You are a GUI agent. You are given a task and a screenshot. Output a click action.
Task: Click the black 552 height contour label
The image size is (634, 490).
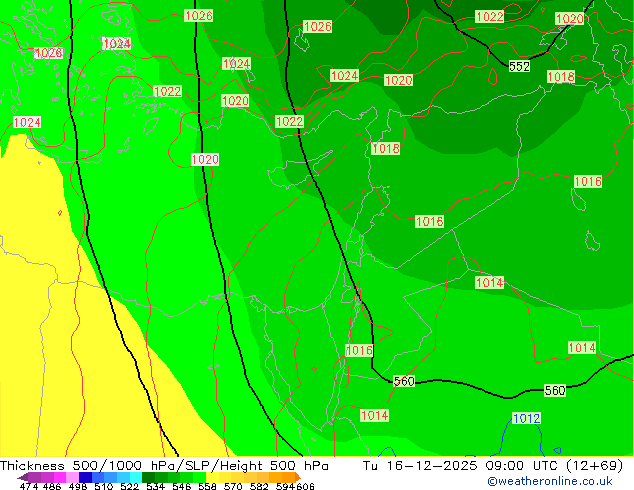[519, 66]
